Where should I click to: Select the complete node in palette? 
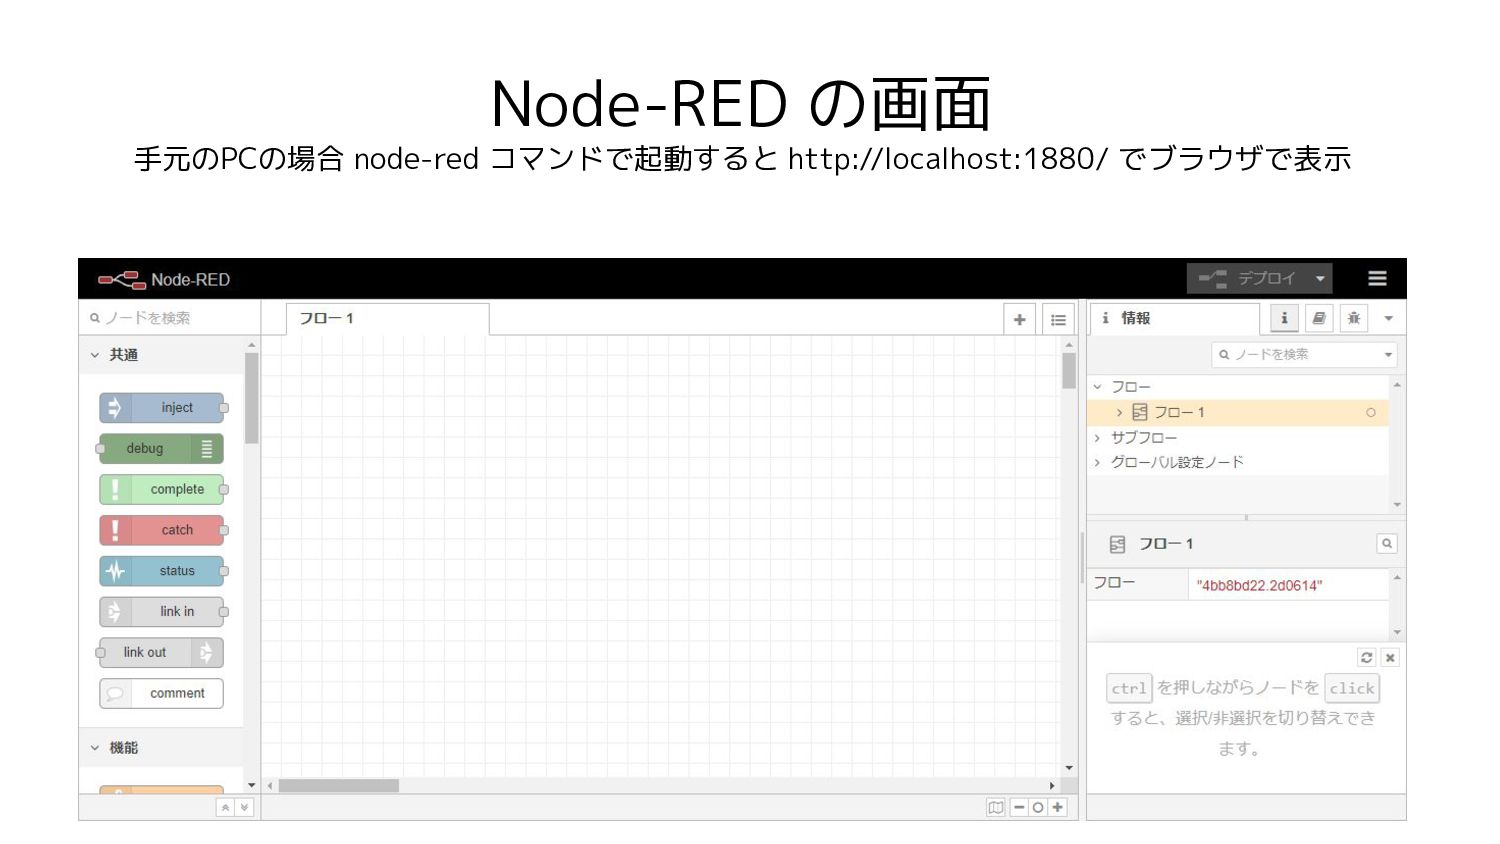click(161, 490)
